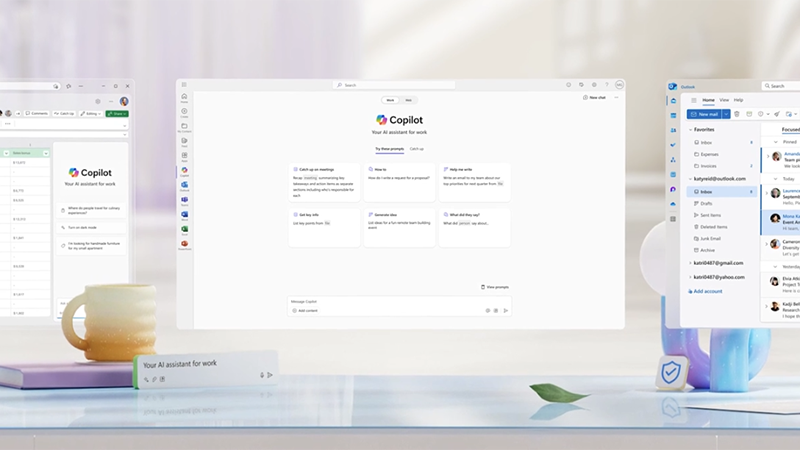This screenshot has height=450, width=800.
Task: Open Mail icon in Outlook left rail
Action: click(x=673, y=101)
